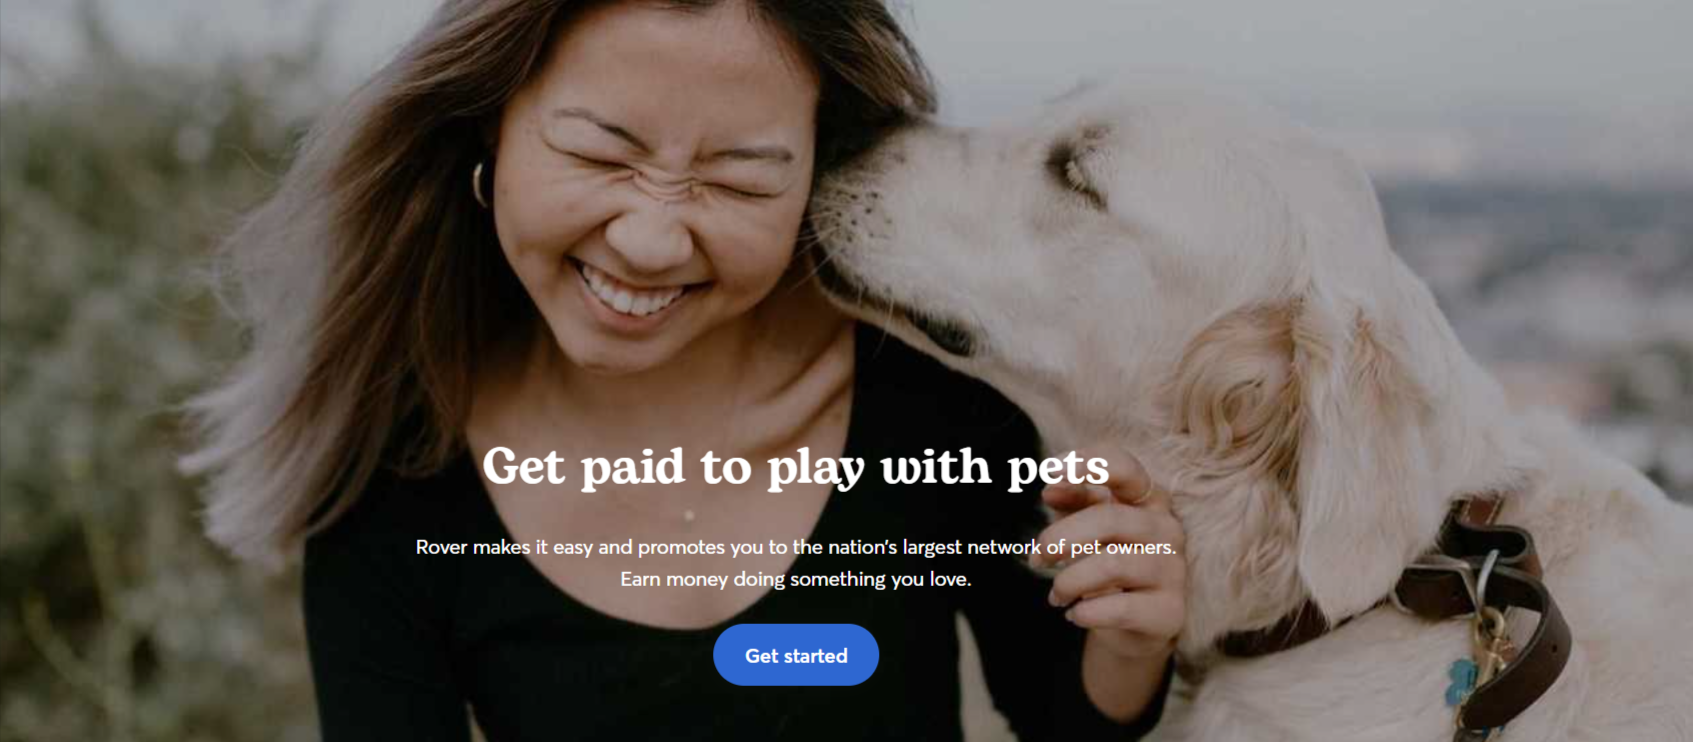The image size is (1693, 742).
Task: Click the woman's gold hoop earring
Action: [x=481, y=185]
